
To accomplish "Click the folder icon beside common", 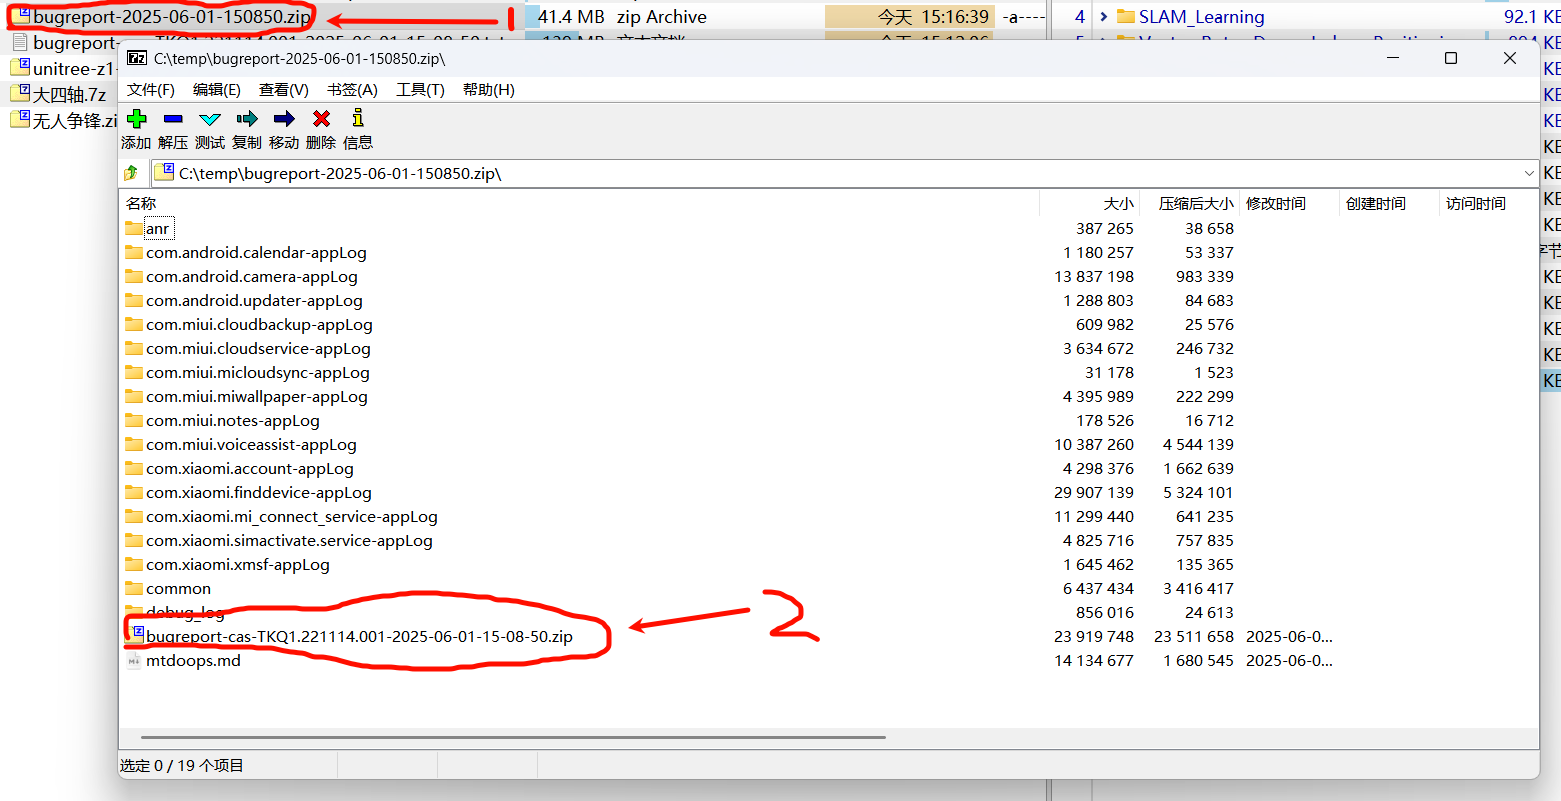I will [x=134, y=589].
